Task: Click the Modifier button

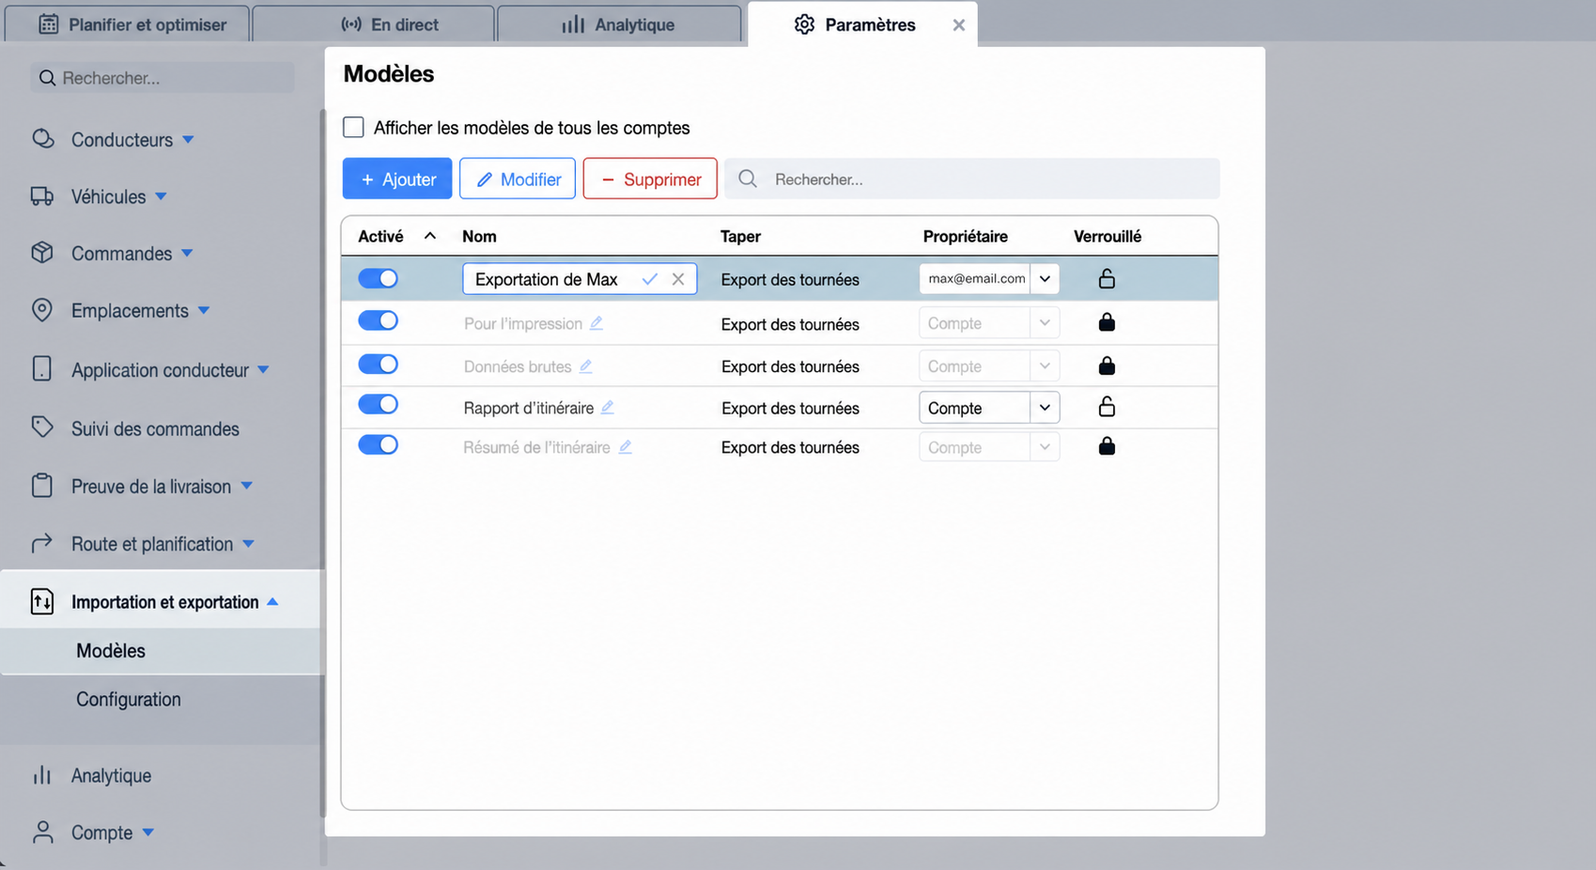Action: click(518, 179)
